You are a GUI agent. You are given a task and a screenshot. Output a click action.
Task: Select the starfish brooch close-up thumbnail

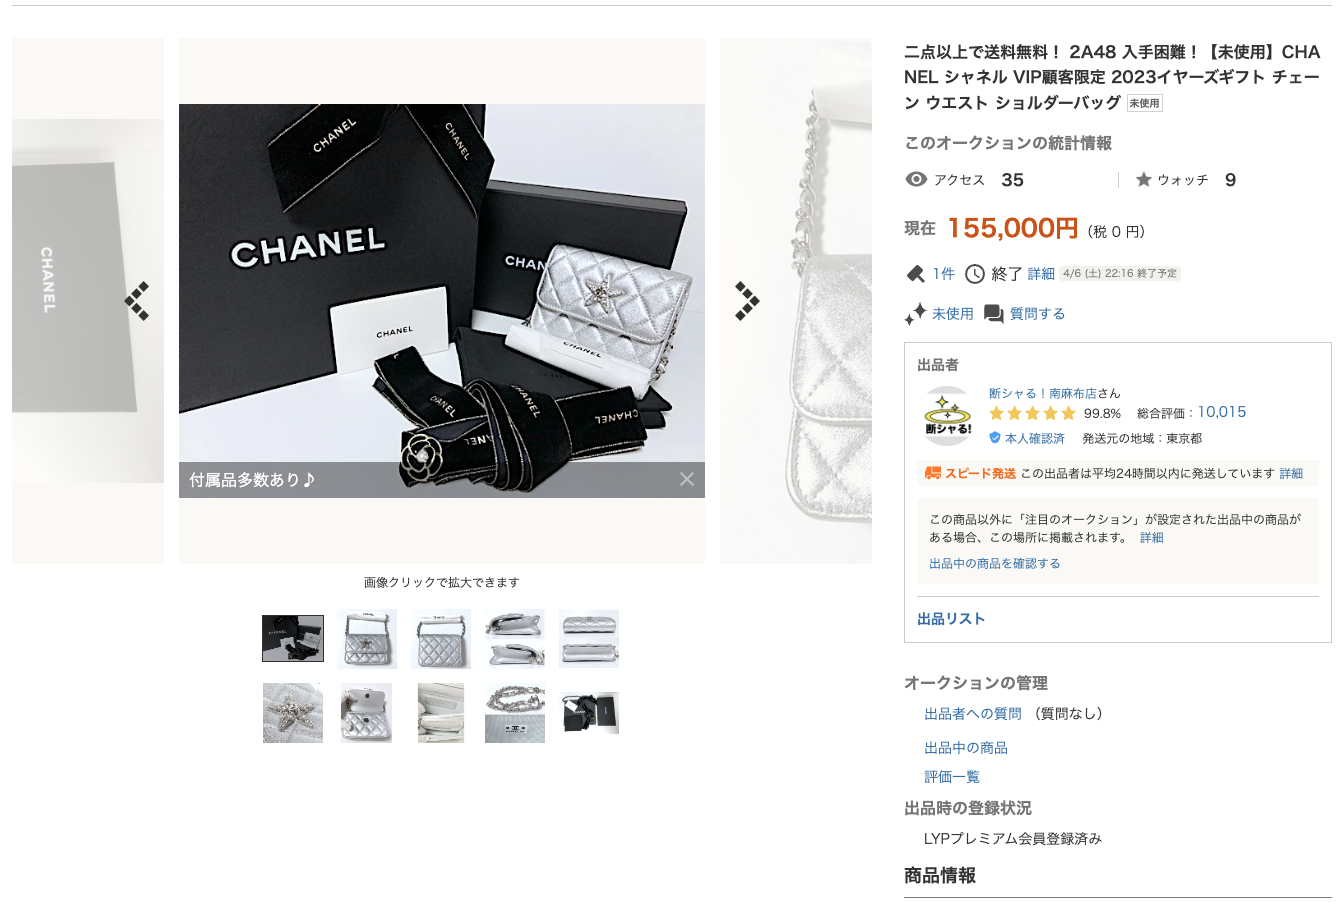(x=293, y=713)
